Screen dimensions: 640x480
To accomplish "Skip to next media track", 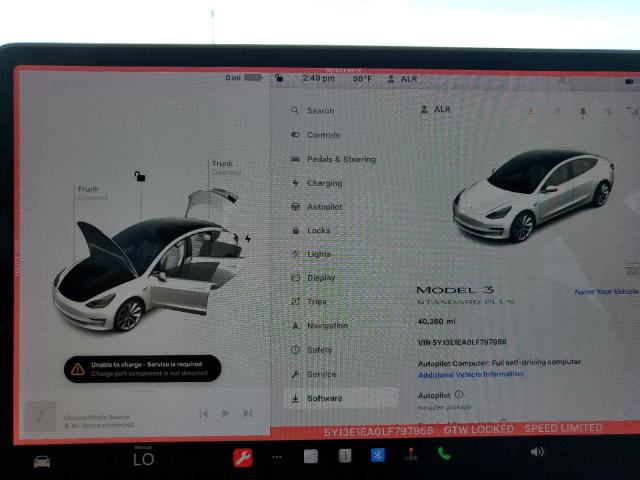I will [x=248, y=413].
